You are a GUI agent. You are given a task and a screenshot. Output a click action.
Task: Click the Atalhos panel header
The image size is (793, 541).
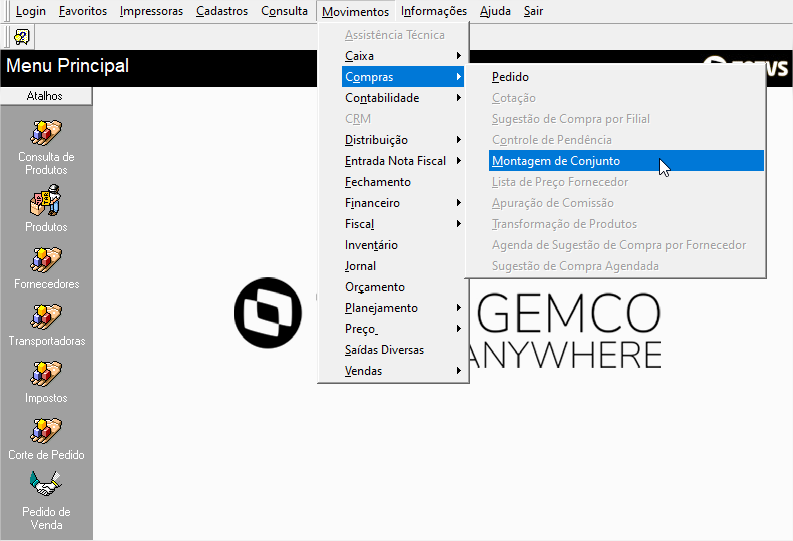pos(46,96)
